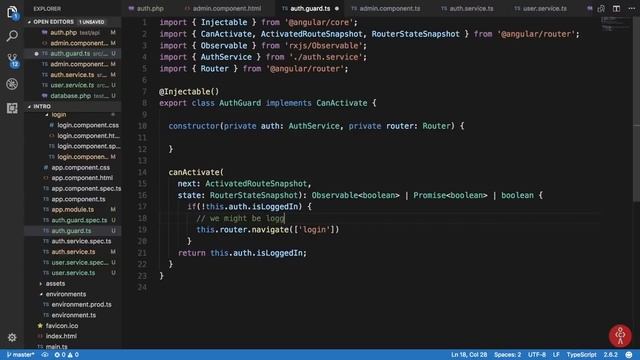The height and width of the screenshot is (360, 640).
Task: Open auth.guard.spec.ts in file tree
Action: tap(73, 220)
